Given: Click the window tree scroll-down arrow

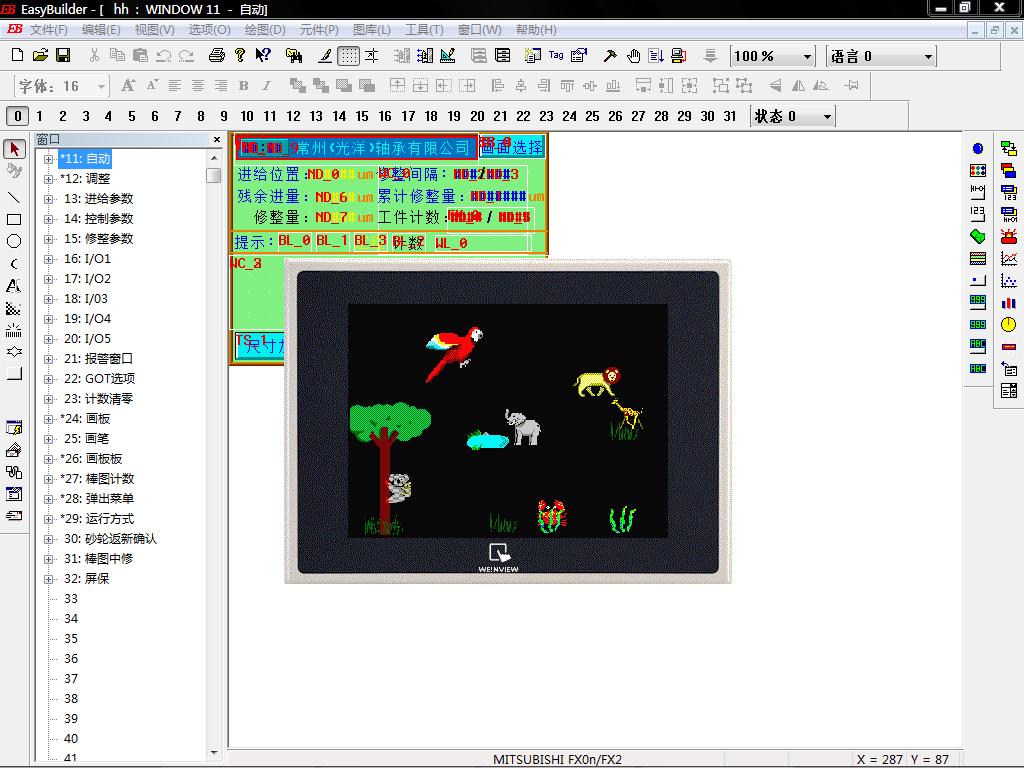Looking at the screenshot, I should 214,753.
